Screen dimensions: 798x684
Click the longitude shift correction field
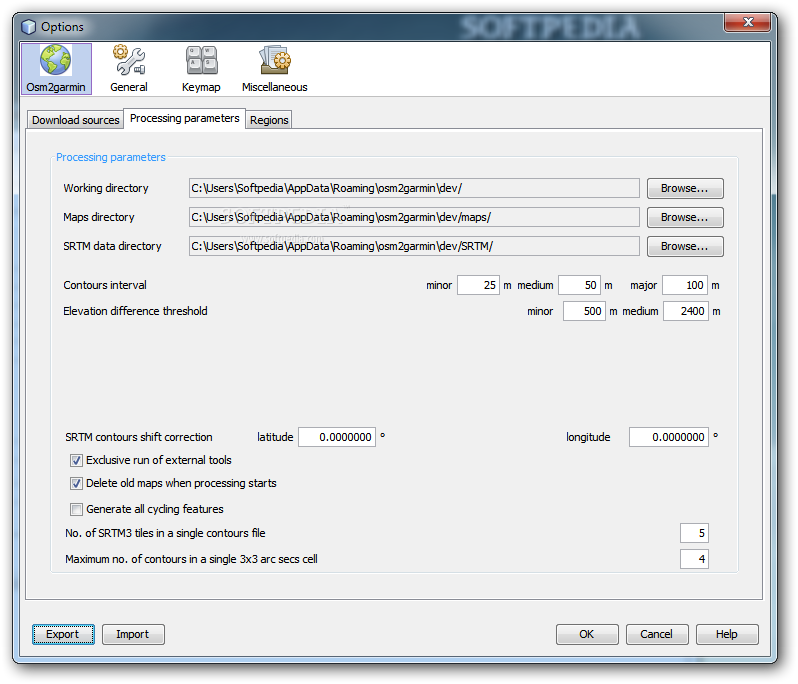click(669, 438)
